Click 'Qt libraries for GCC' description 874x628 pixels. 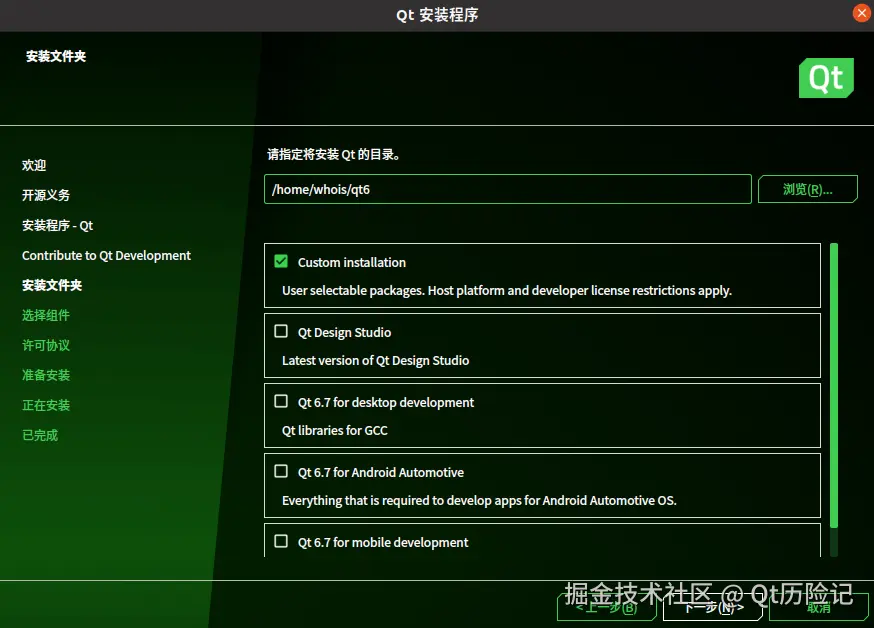(334, 430)
